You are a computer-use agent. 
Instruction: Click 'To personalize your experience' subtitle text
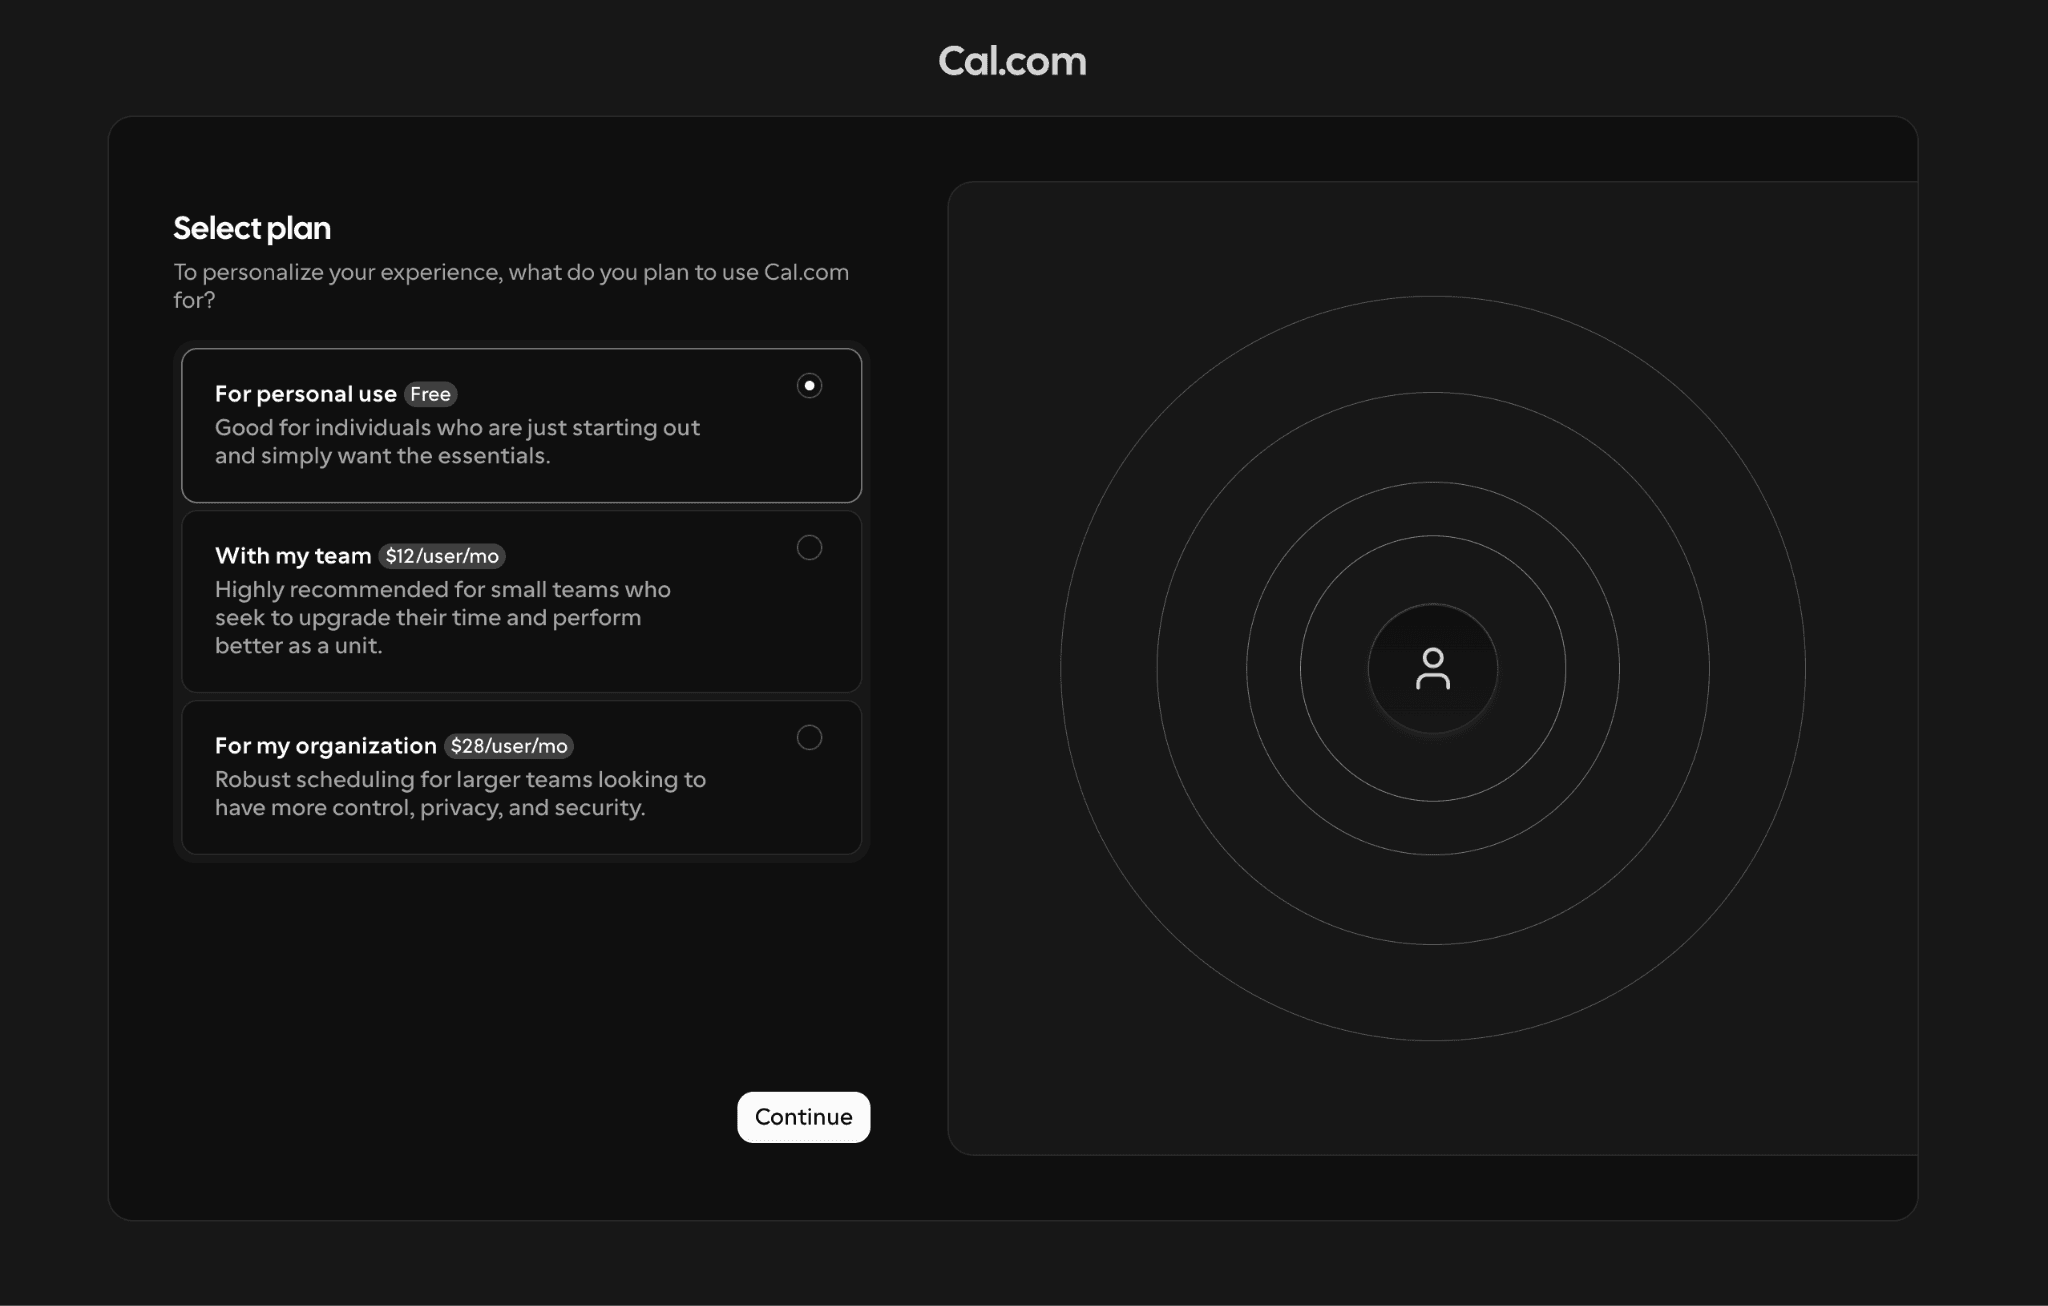pos(511,286)
